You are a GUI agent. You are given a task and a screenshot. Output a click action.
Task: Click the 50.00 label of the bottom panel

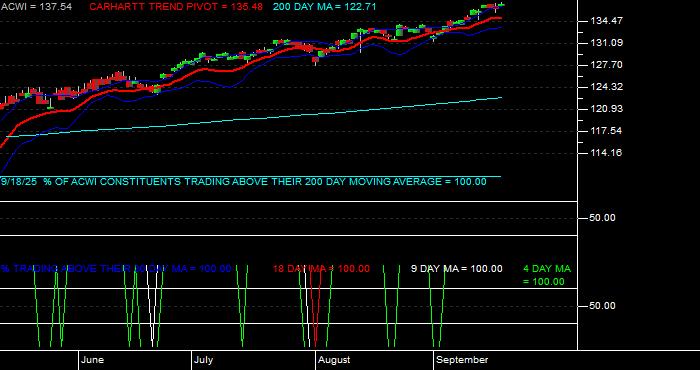click(603, 306)
